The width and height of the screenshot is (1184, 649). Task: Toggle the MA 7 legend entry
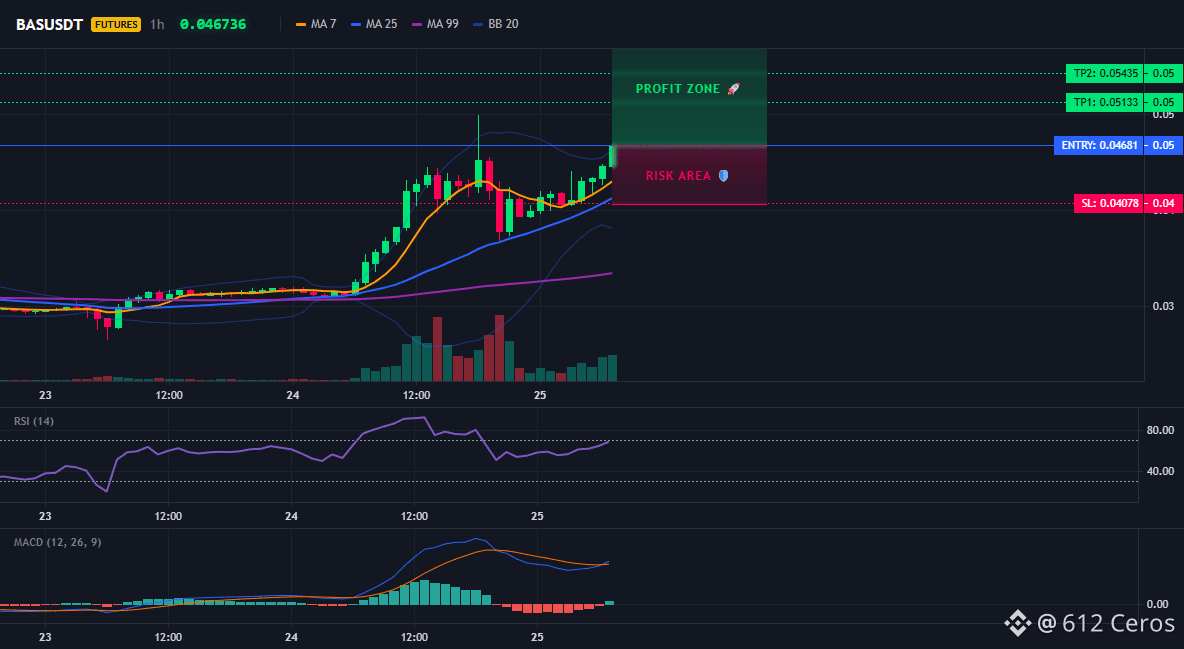coord(316,24)
